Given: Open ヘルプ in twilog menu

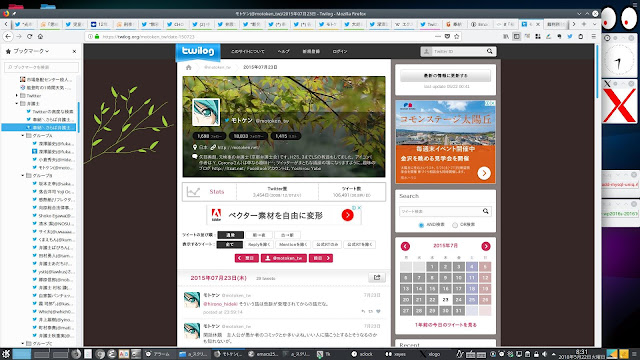Looking at the screenshot, I should point(283,51).
